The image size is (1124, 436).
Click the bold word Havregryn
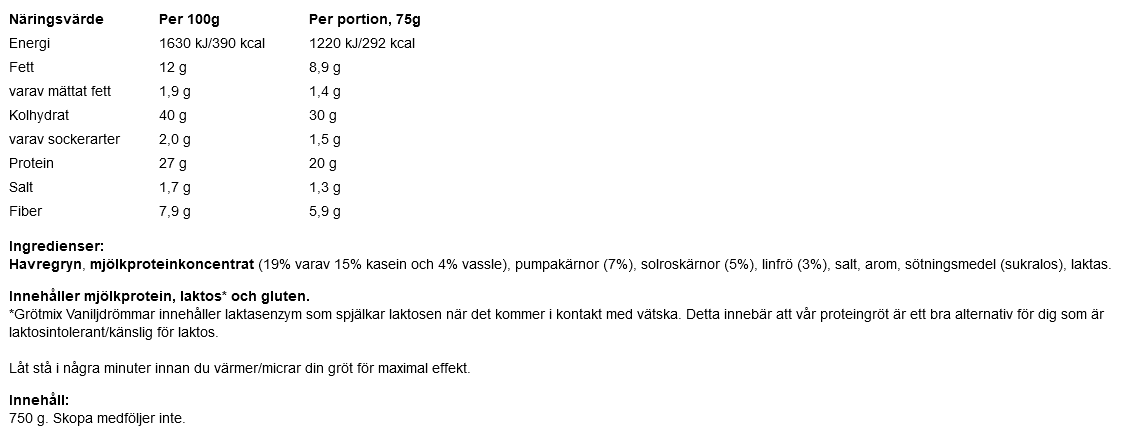point(45,265)
